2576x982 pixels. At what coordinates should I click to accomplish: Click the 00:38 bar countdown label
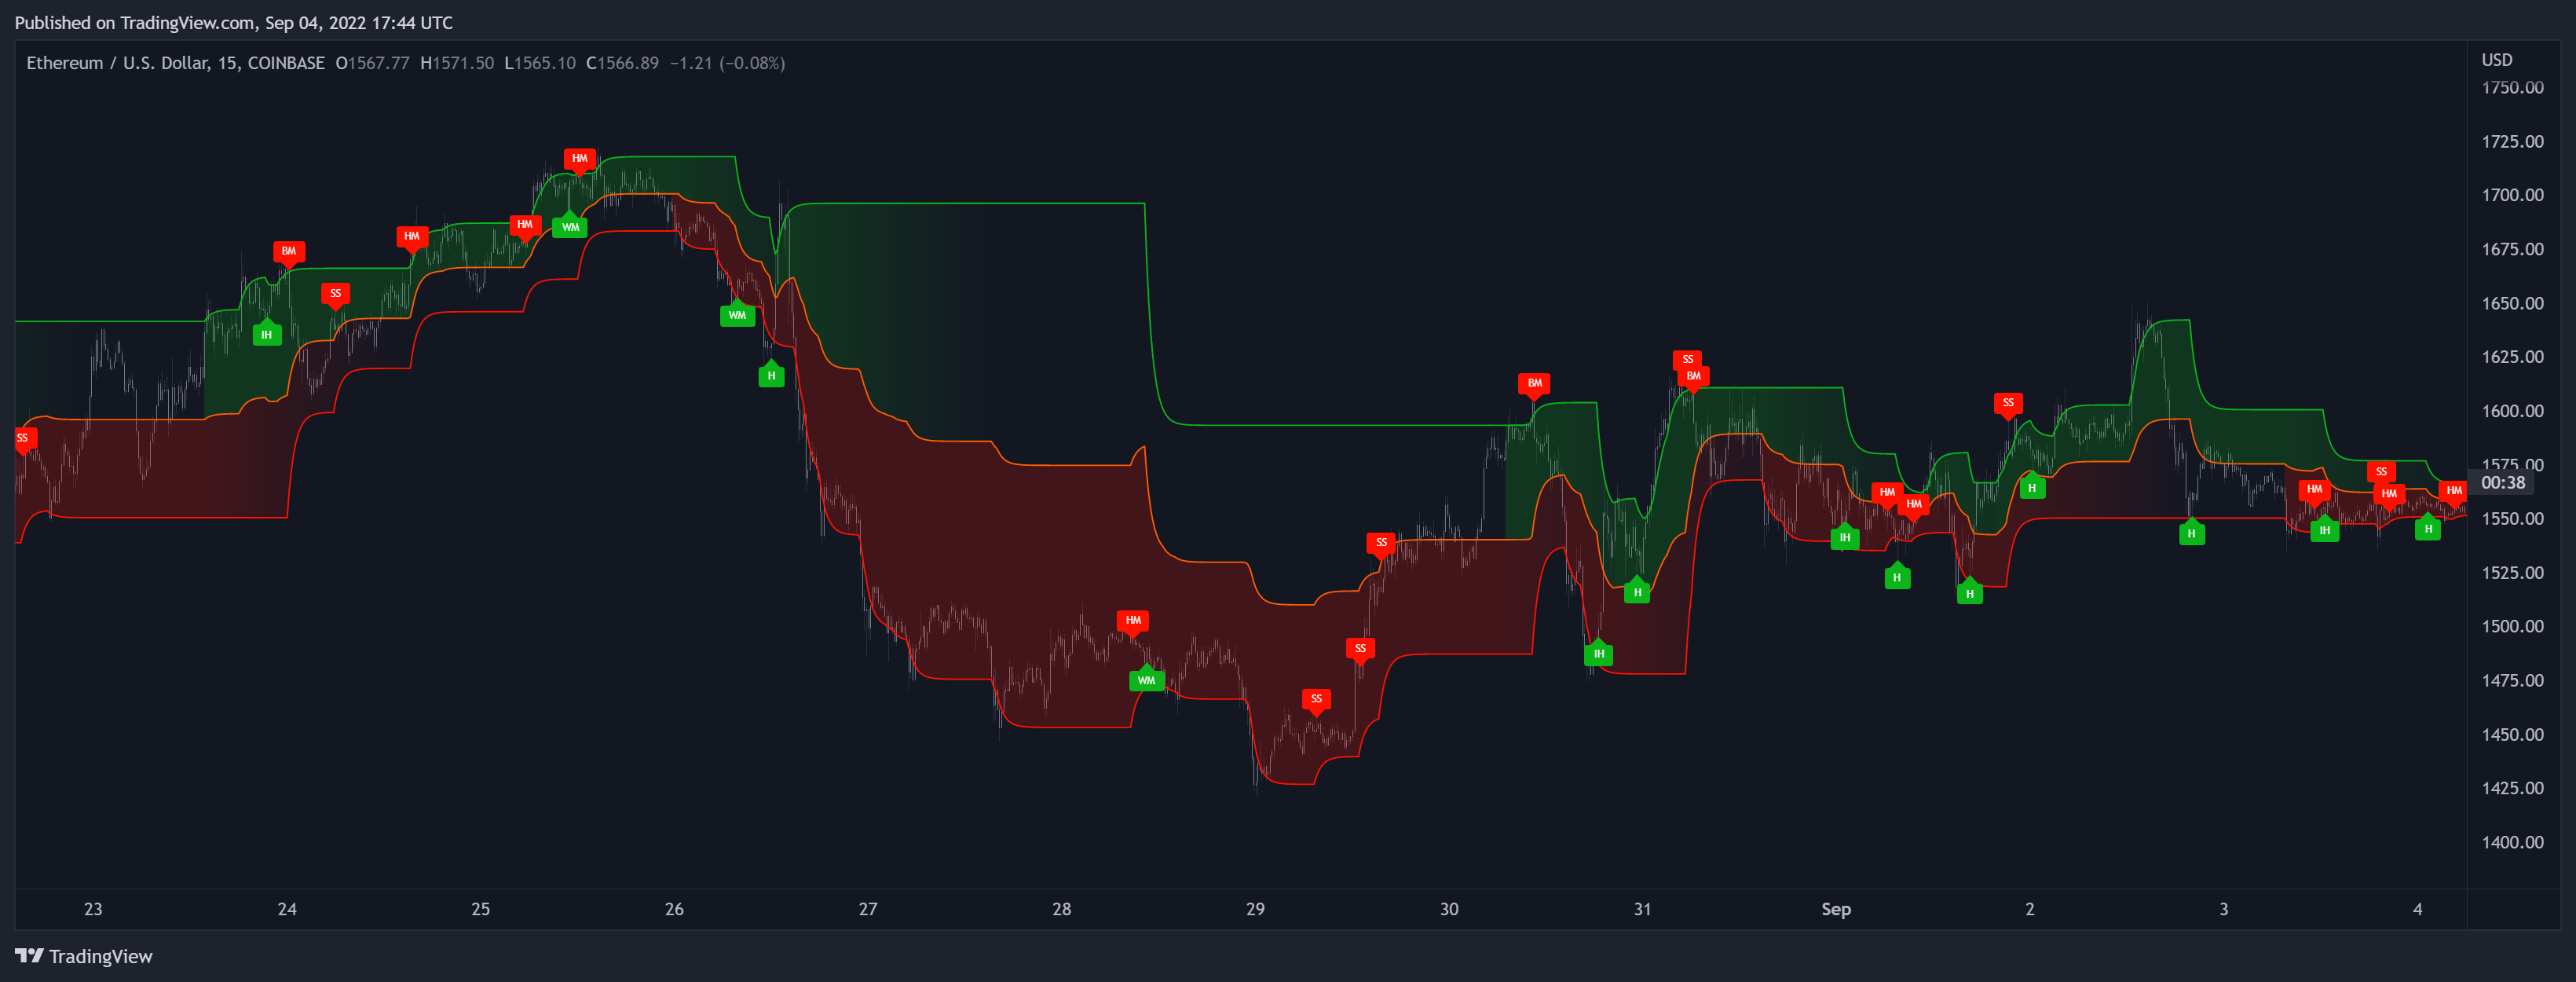[2503, 483]
